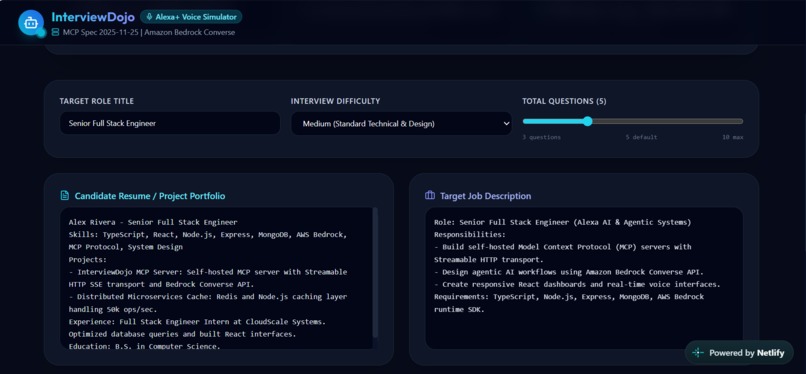The width and height of the screenshot is (806, 374).
Task: Click the 'Optimized database queries' resume line
Action: click(182, 334)
